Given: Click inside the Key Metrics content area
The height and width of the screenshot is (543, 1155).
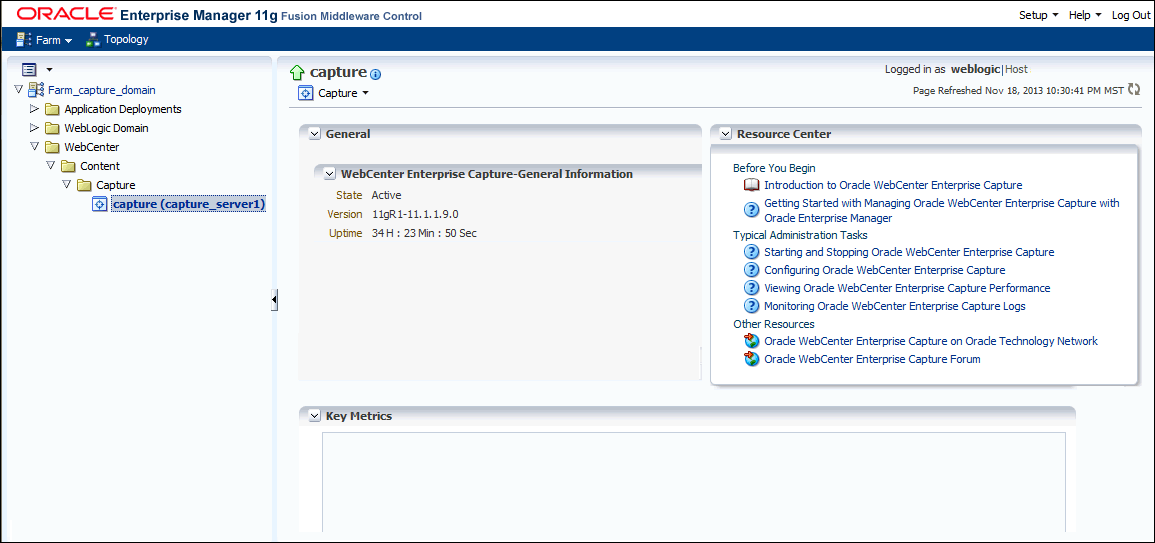Looking at the screenshot, I should tap(694, 481).
